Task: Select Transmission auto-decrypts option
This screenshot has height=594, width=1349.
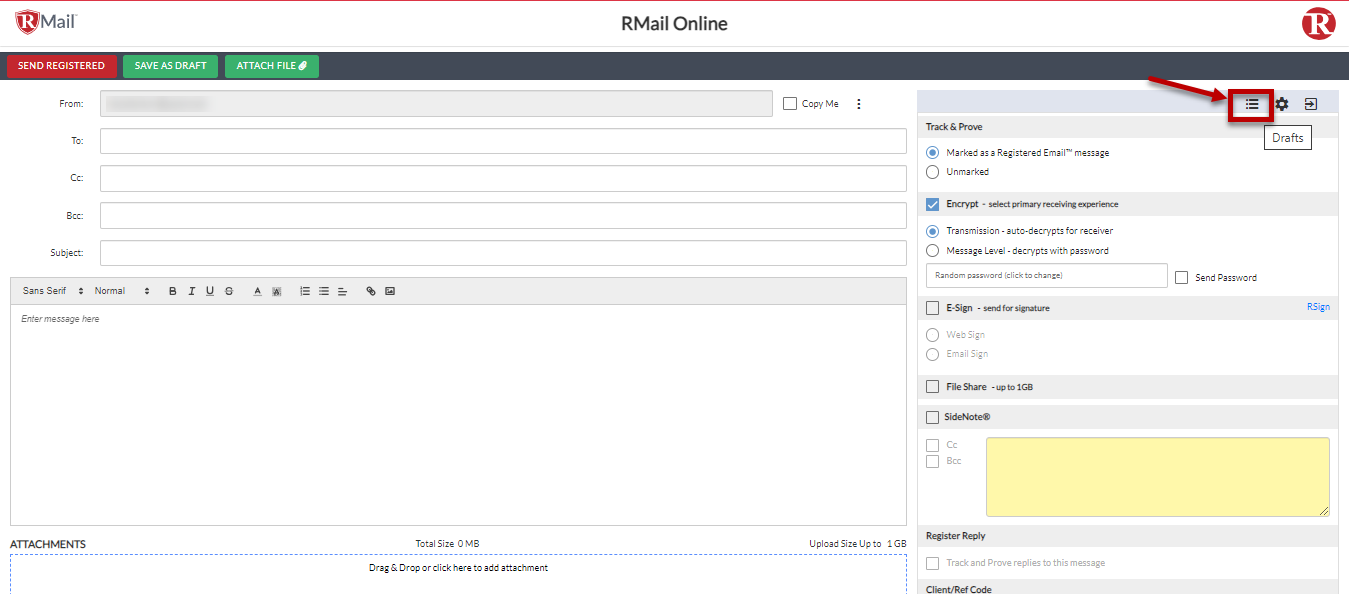Action: (932, 231)
